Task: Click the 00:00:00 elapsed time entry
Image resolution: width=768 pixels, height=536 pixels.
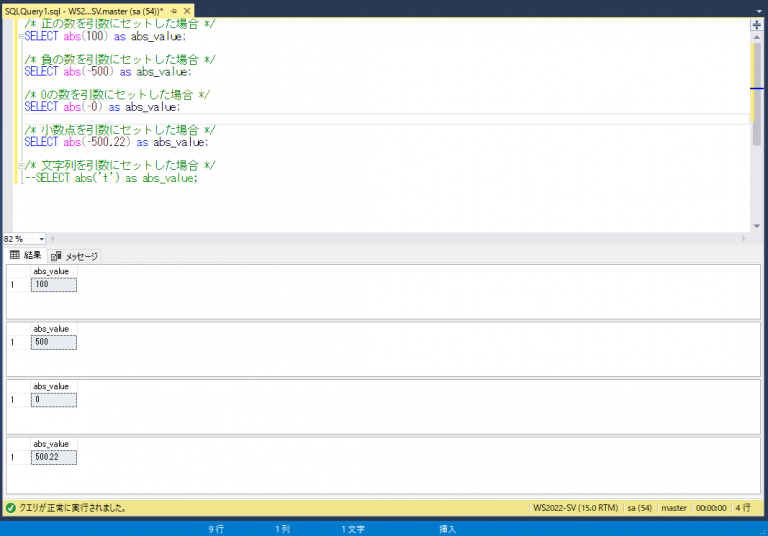Action: [x=711, y=508]
